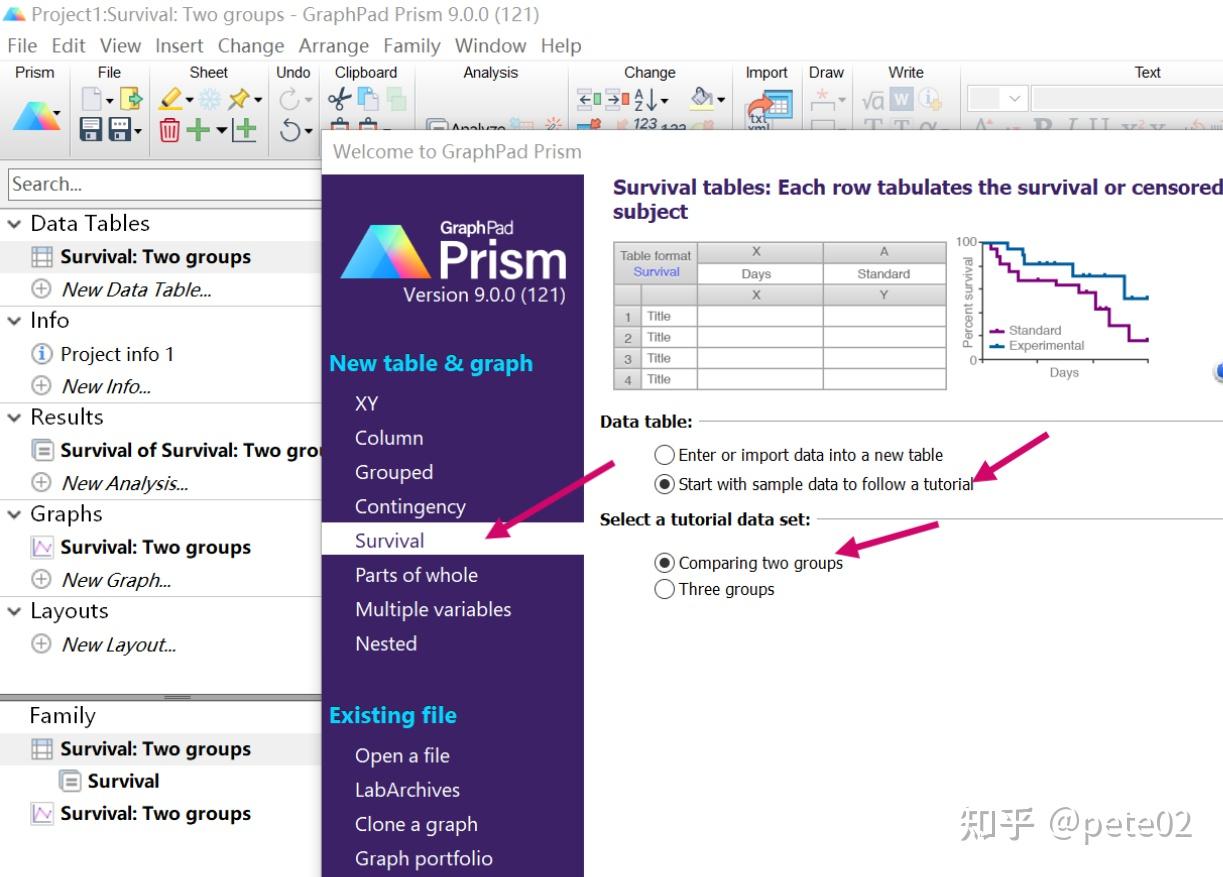Screen dimensions: 1223x877
Task: Add a new sheet with green plus icon
Action: 198,130
